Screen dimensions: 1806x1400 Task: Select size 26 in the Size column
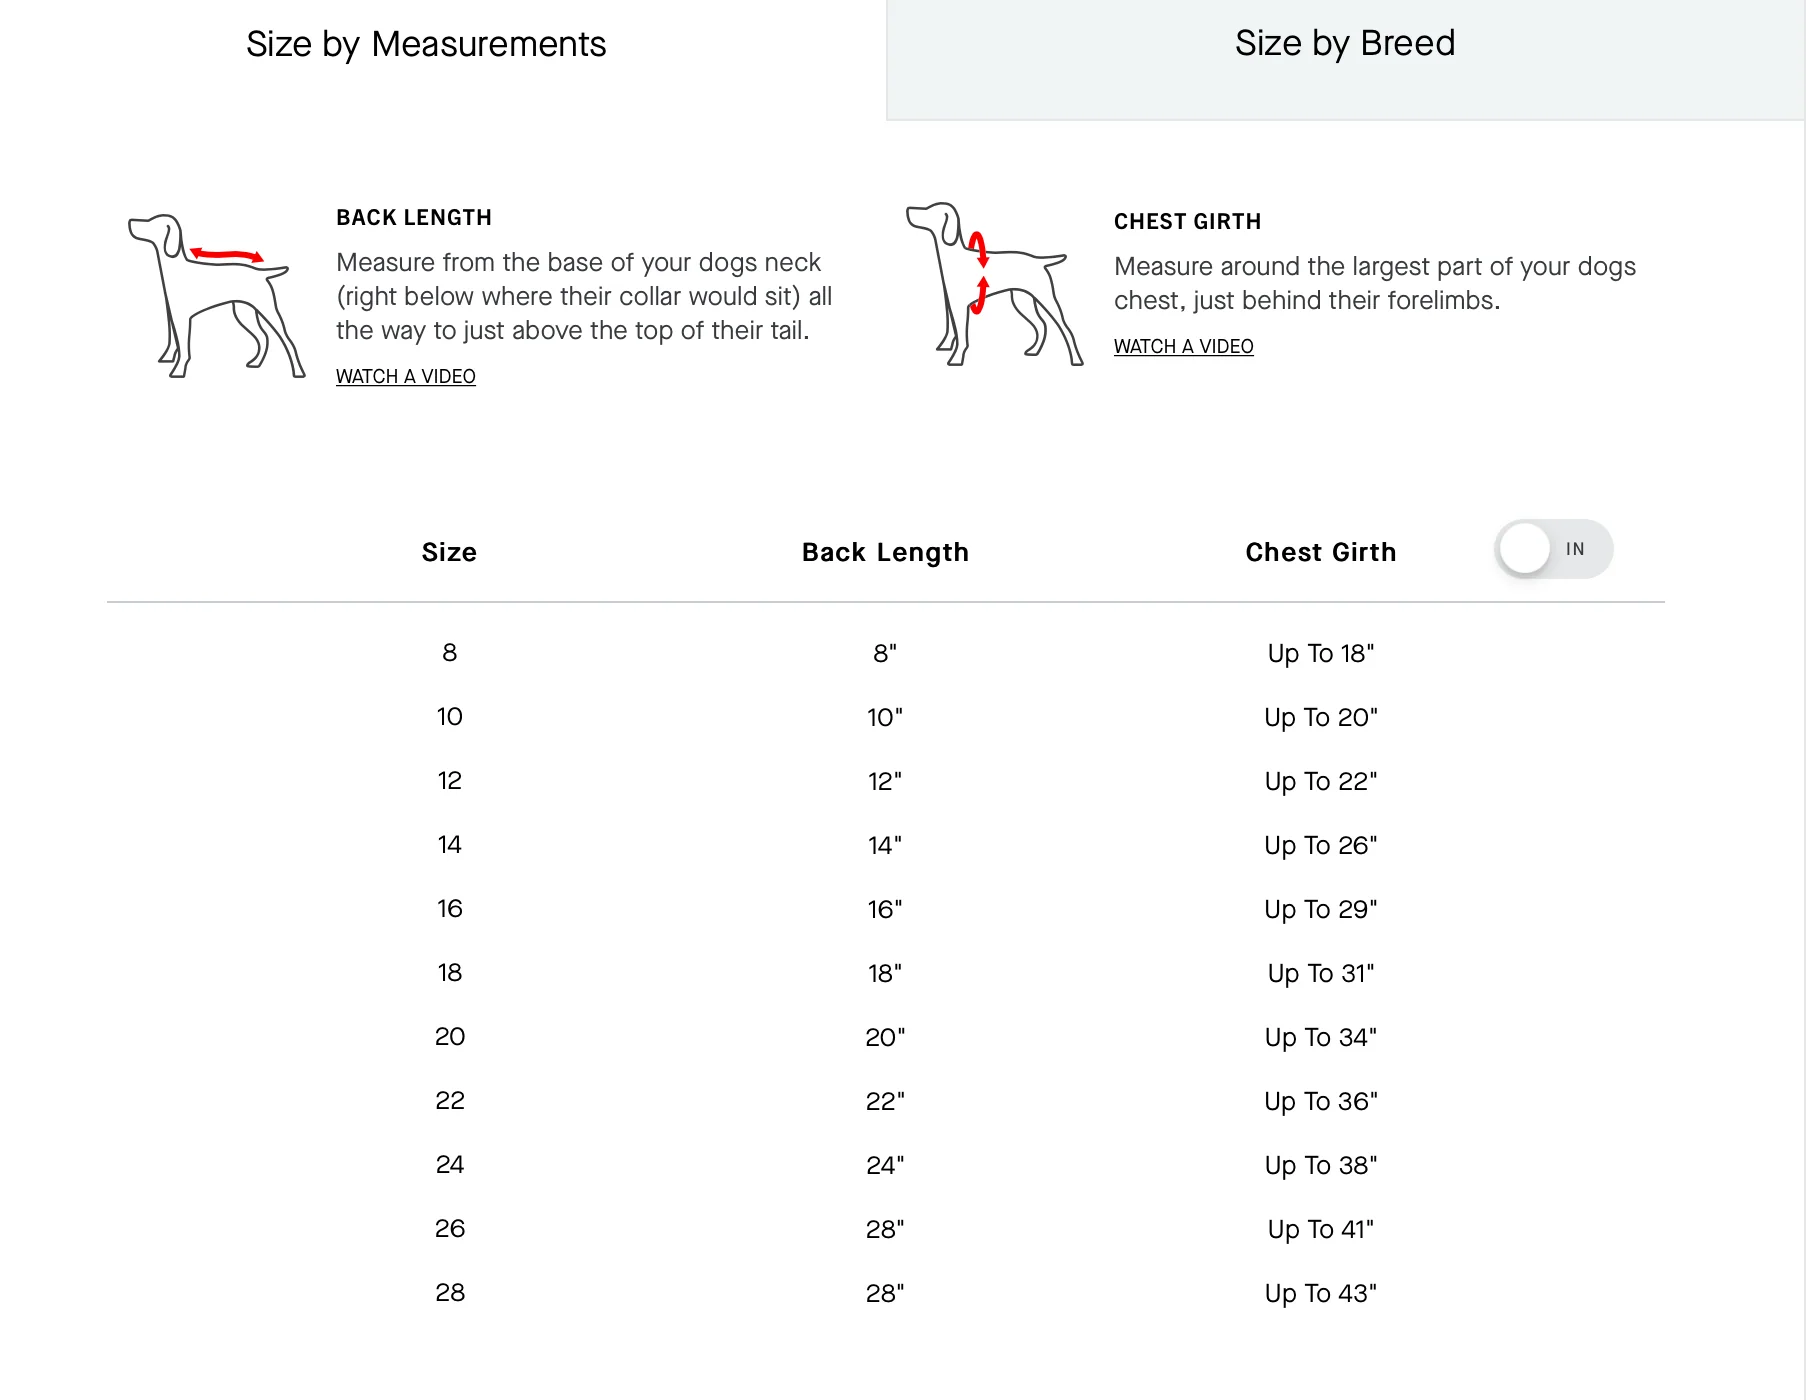(x=450, y=1229)
